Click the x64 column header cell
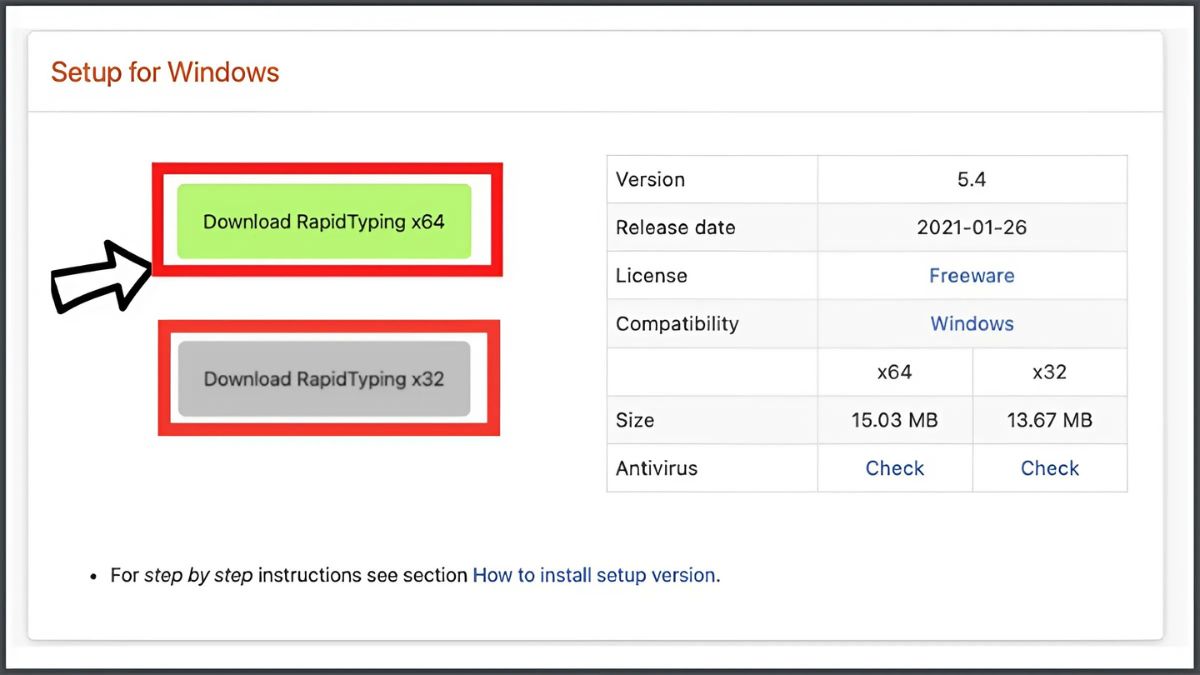1200x675 pixels. click(895, 372)
